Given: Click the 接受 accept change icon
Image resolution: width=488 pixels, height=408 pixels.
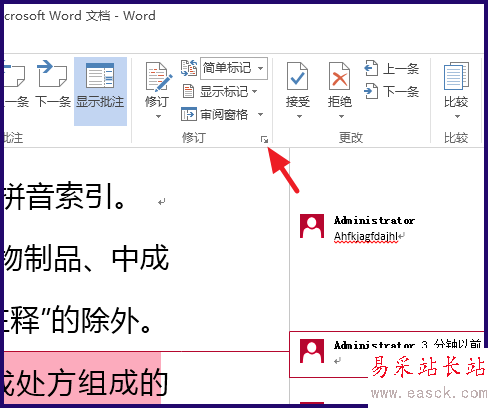Looking at the screenshot, I should pos(297,76).
